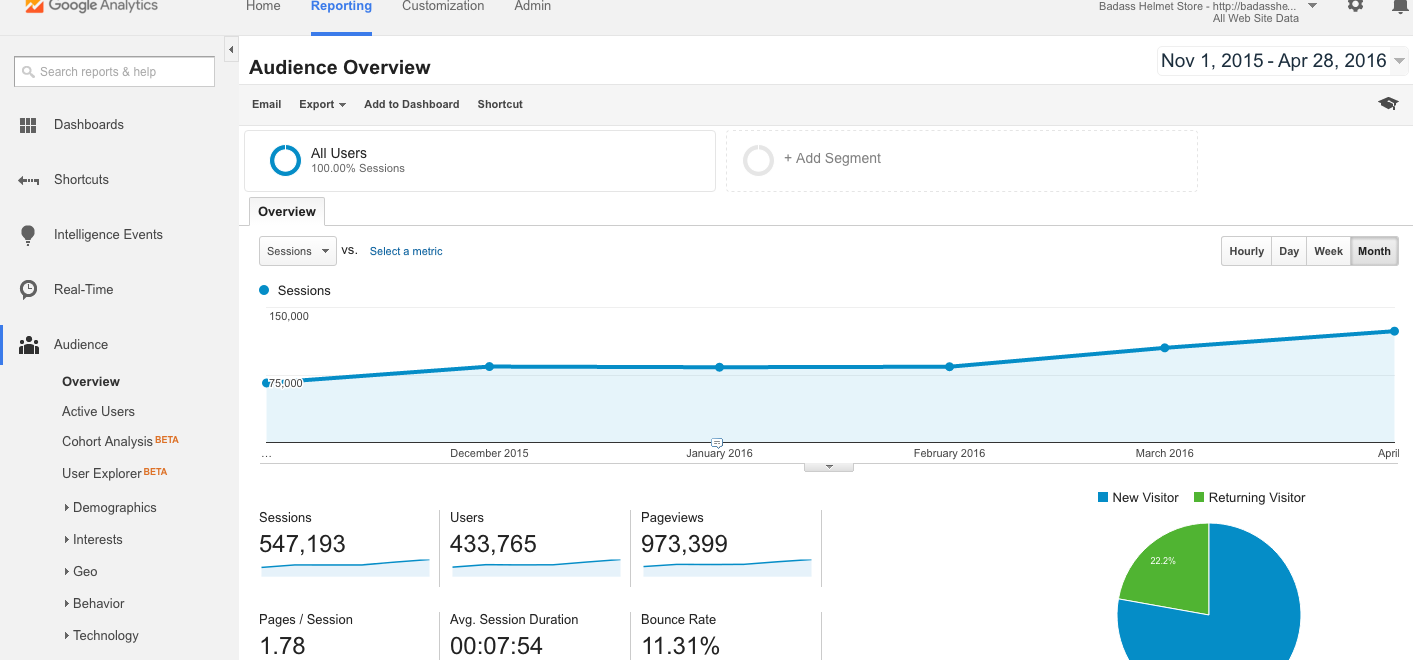The width and height of the screenshot is (1413, 660).
Task: Click the April data point on chart
Action: coord(1394,331)
